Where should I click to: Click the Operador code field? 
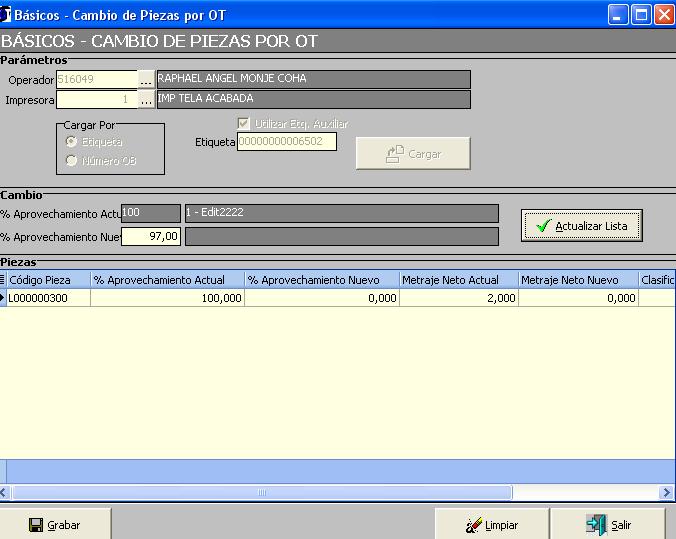tap(96, 79)
